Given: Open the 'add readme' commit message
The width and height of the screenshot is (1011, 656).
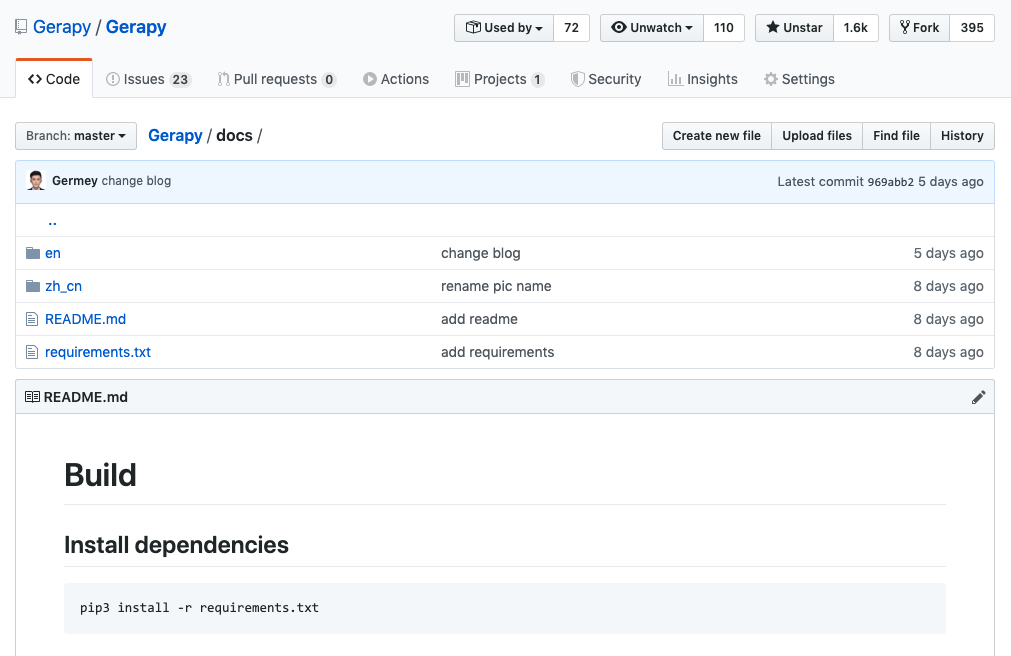Looking at the screenshot, I should point(479,319).
